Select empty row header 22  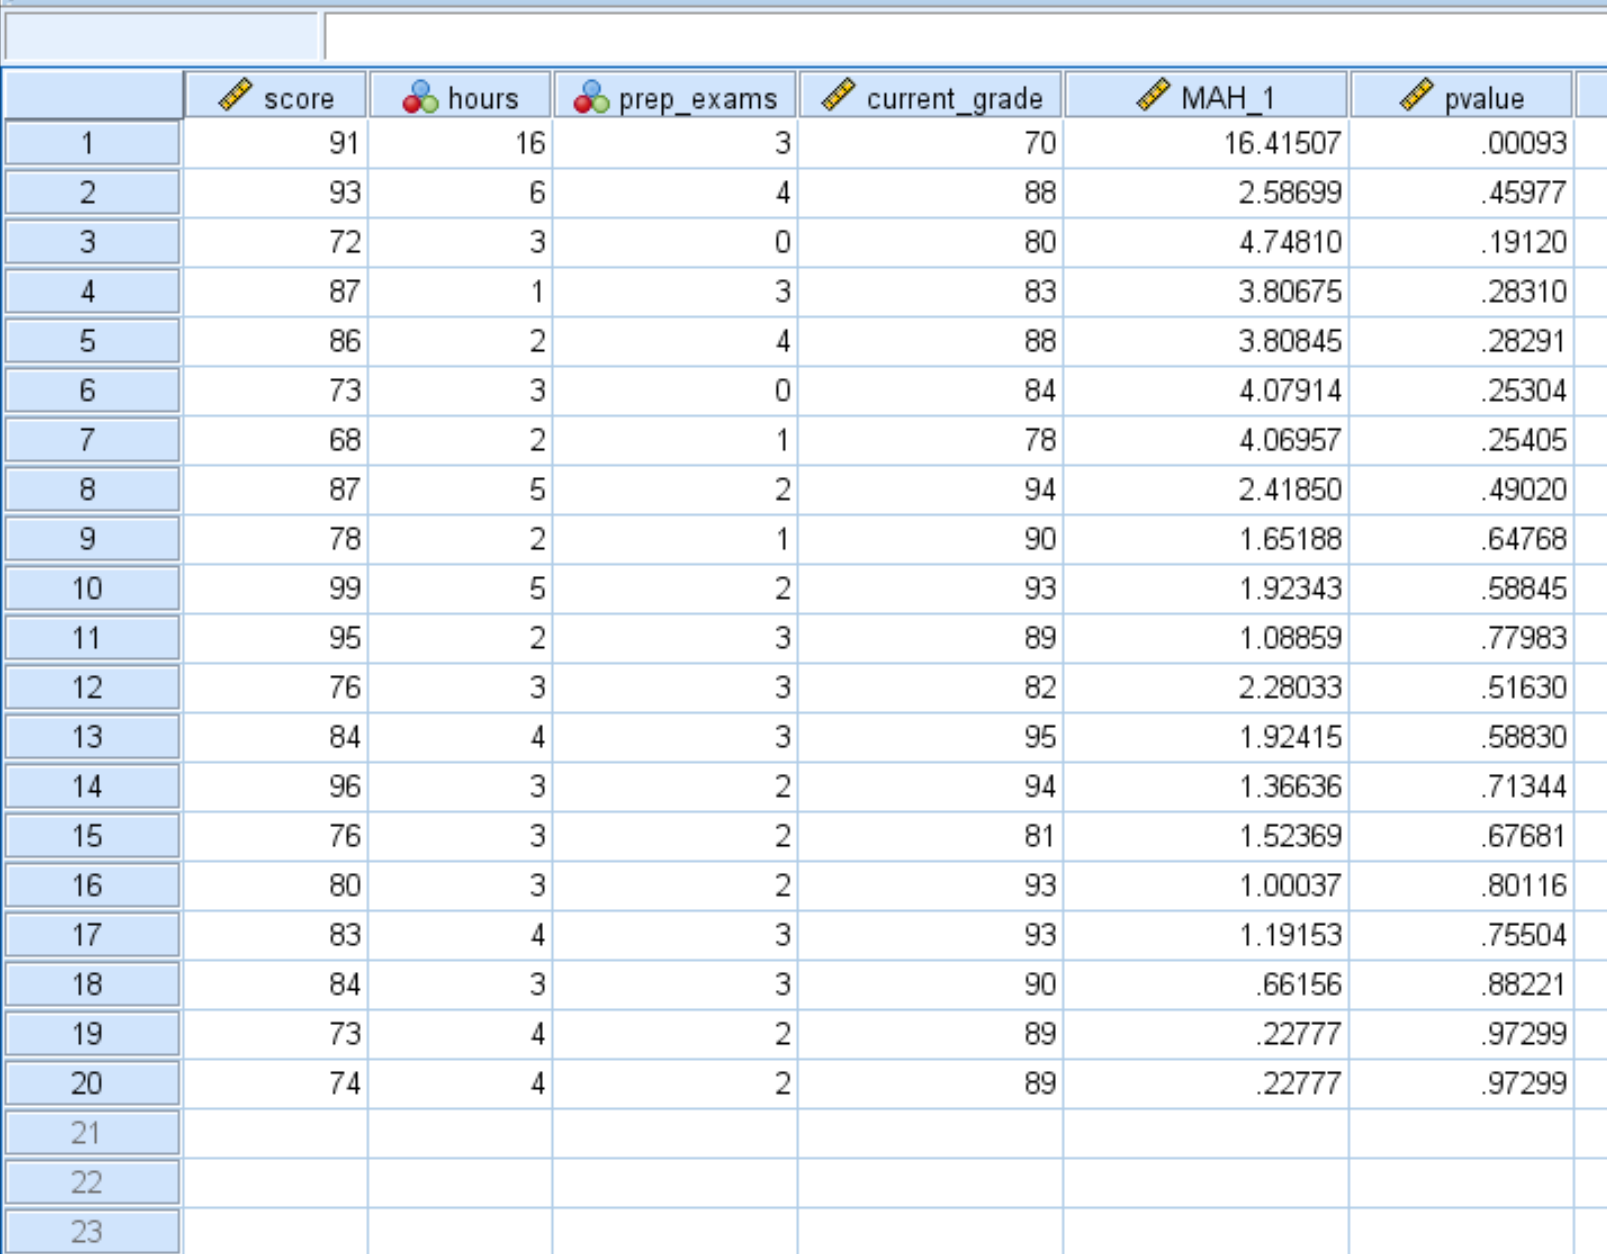pyautogui.click(x=92, y=1182)
